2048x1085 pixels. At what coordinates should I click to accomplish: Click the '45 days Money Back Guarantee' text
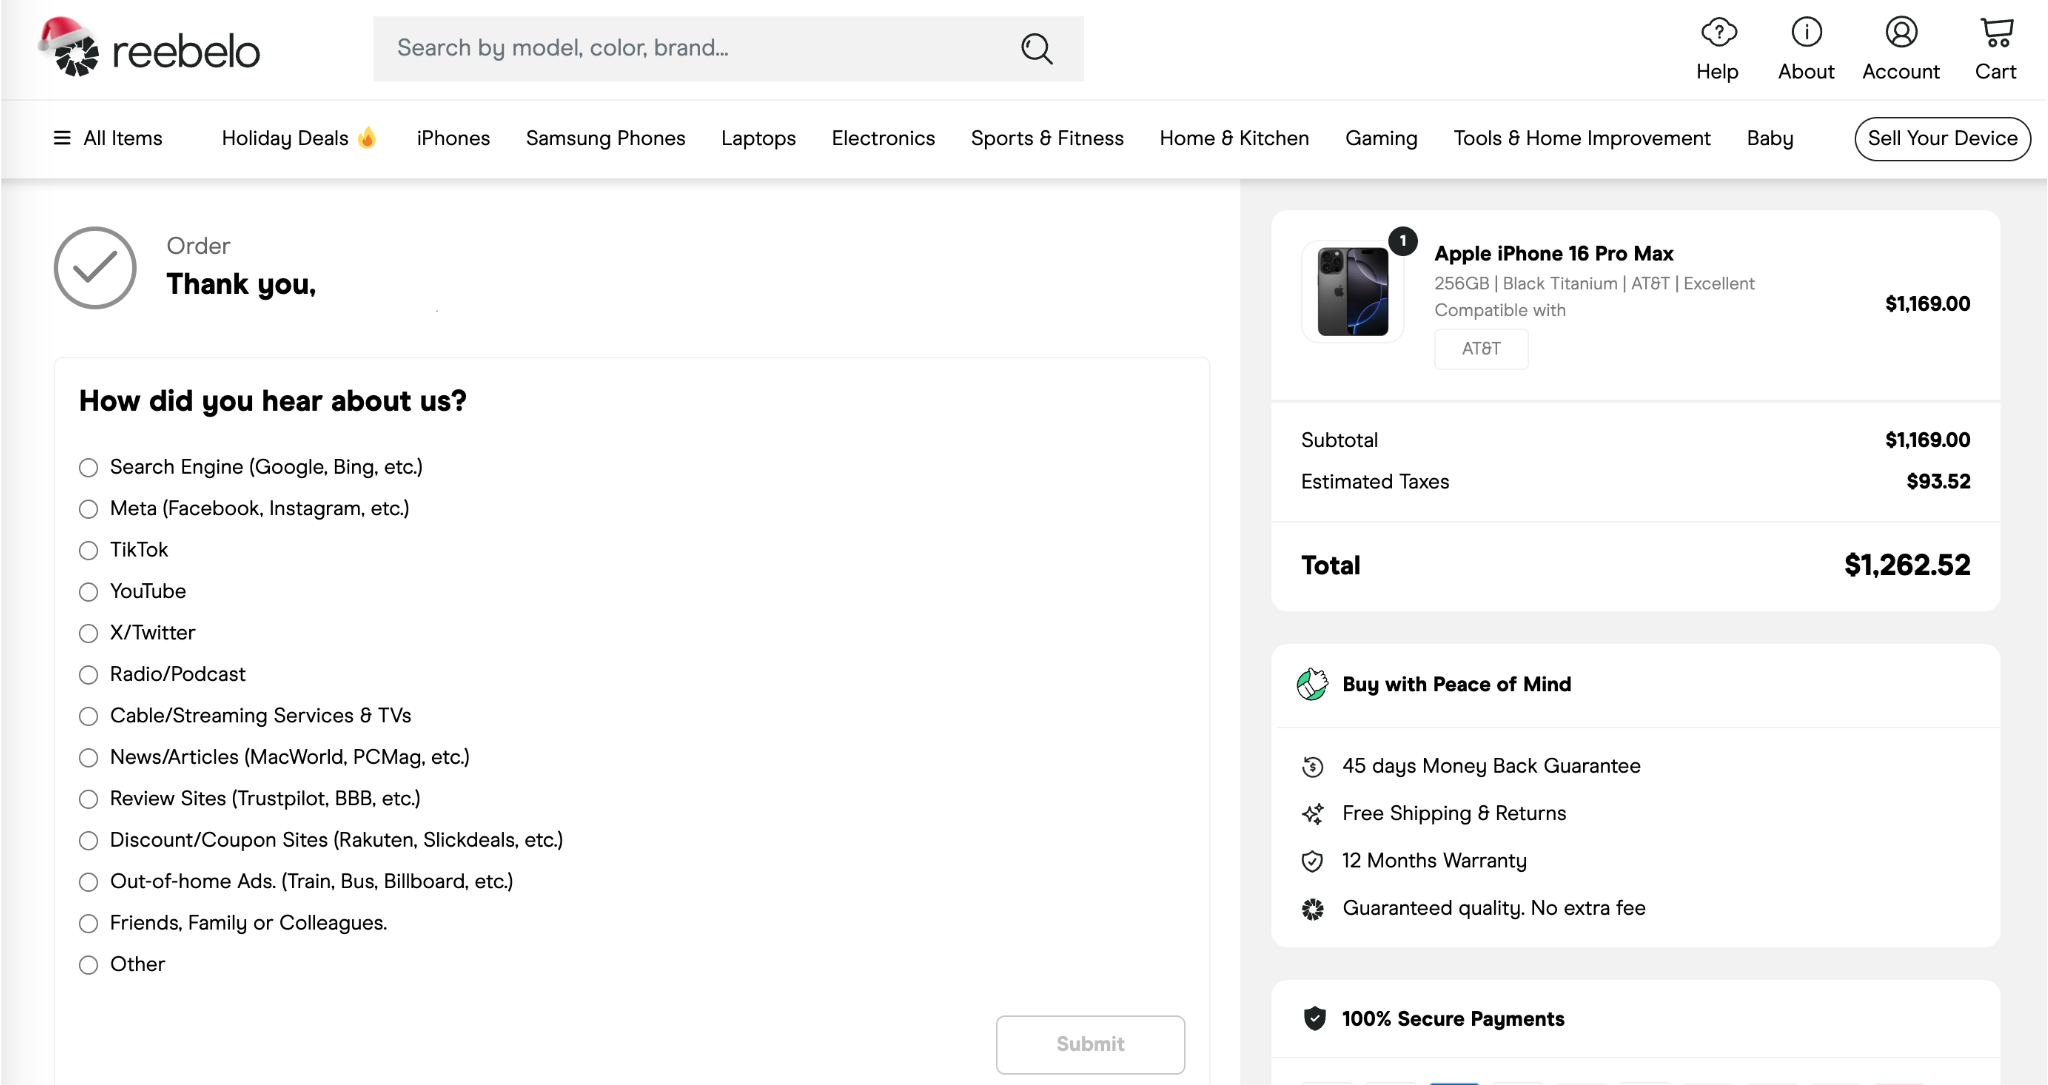point(1491,766)
